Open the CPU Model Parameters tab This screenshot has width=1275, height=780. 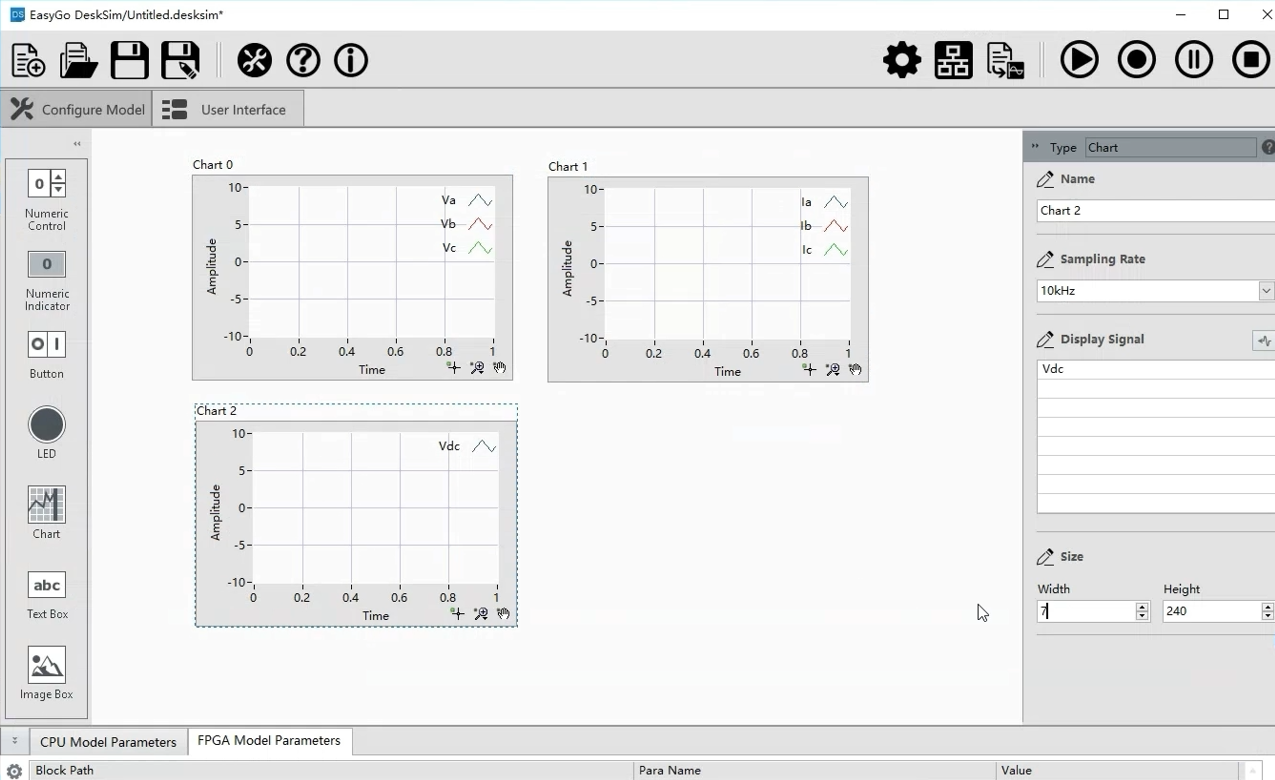click(108, 742)
